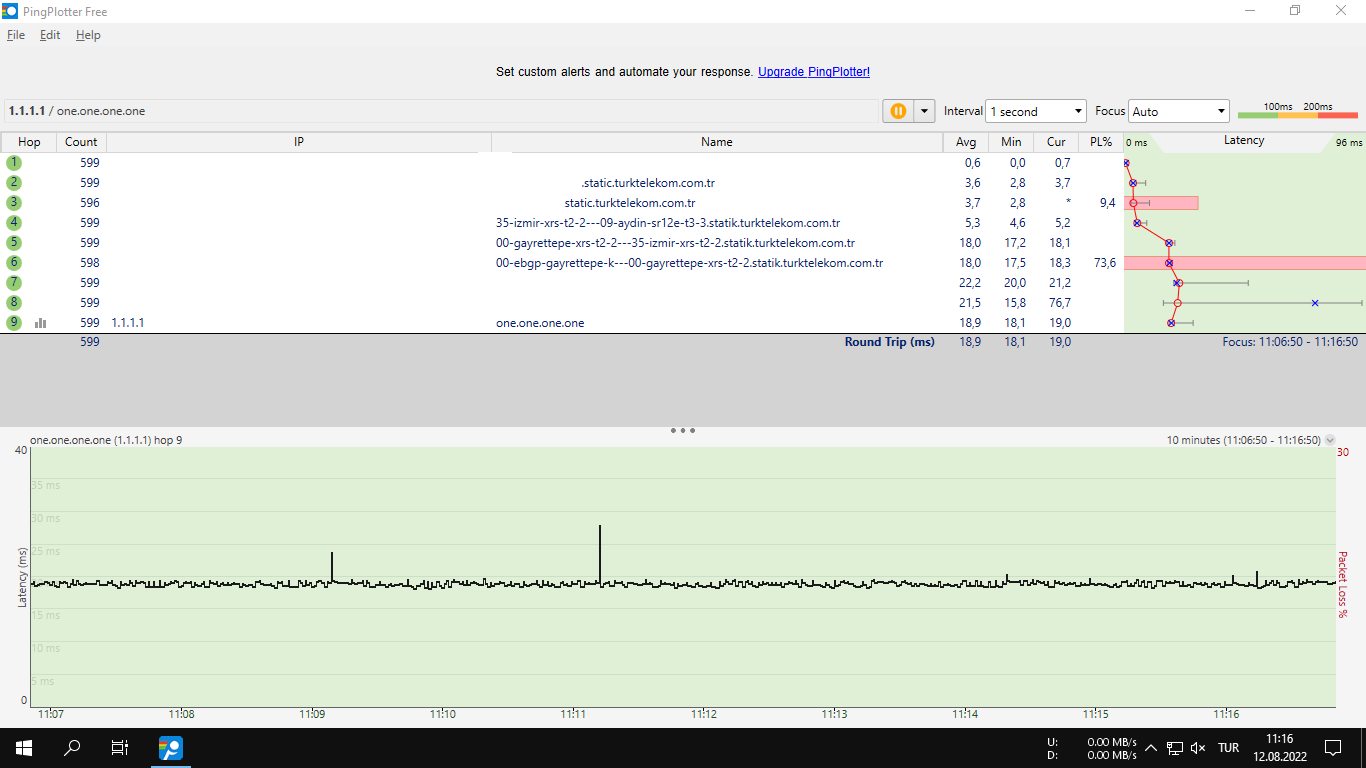Click hop 2 green circle icon

pyautogui.click(x=14, y=182)
